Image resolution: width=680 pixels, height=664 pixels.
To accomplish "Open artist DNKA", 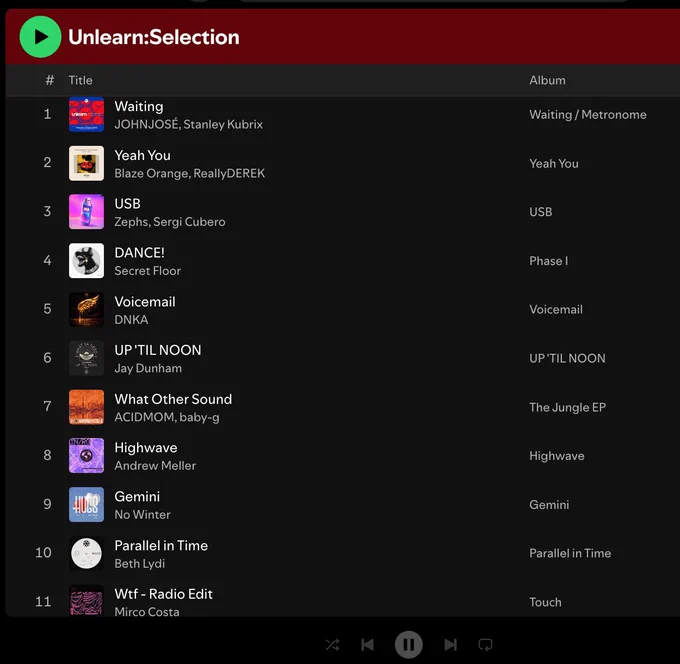I will [x=131, y=320].
